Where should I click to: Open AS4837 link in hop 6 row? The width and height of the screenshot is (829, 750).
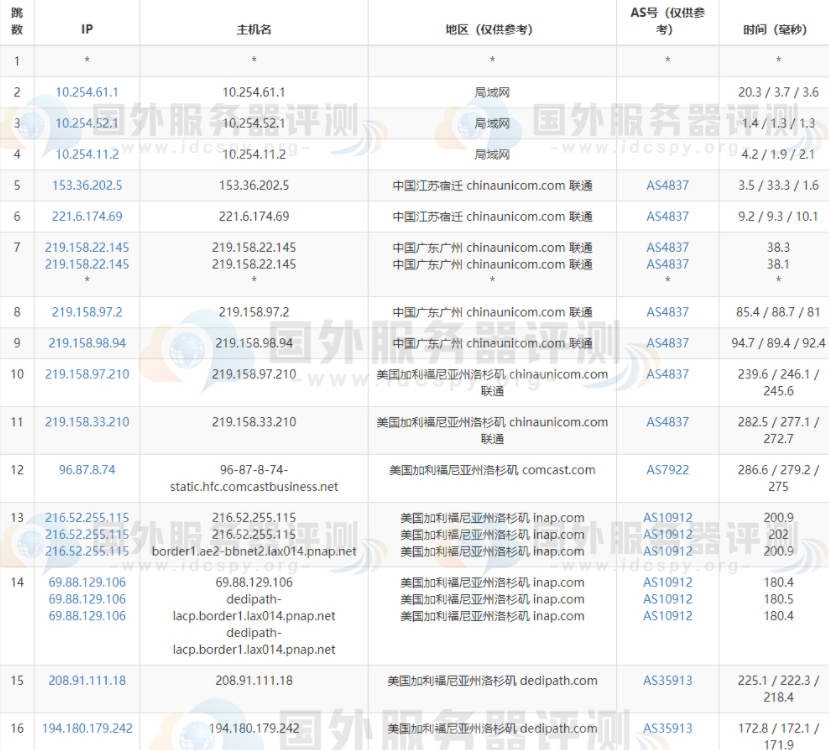(x=667, y=217)
